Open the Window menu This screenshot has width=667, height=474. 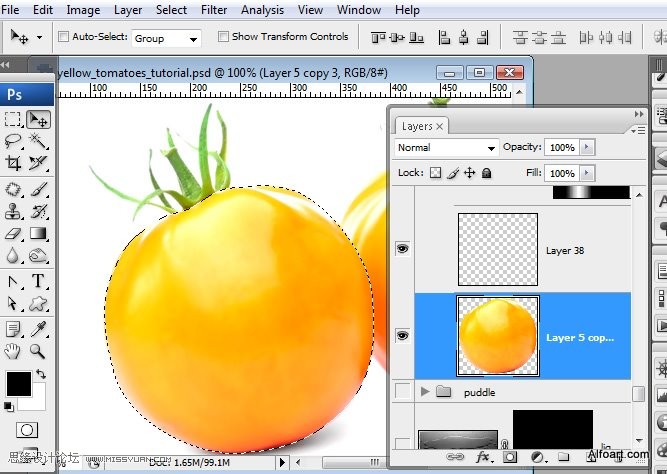(359, 10)
